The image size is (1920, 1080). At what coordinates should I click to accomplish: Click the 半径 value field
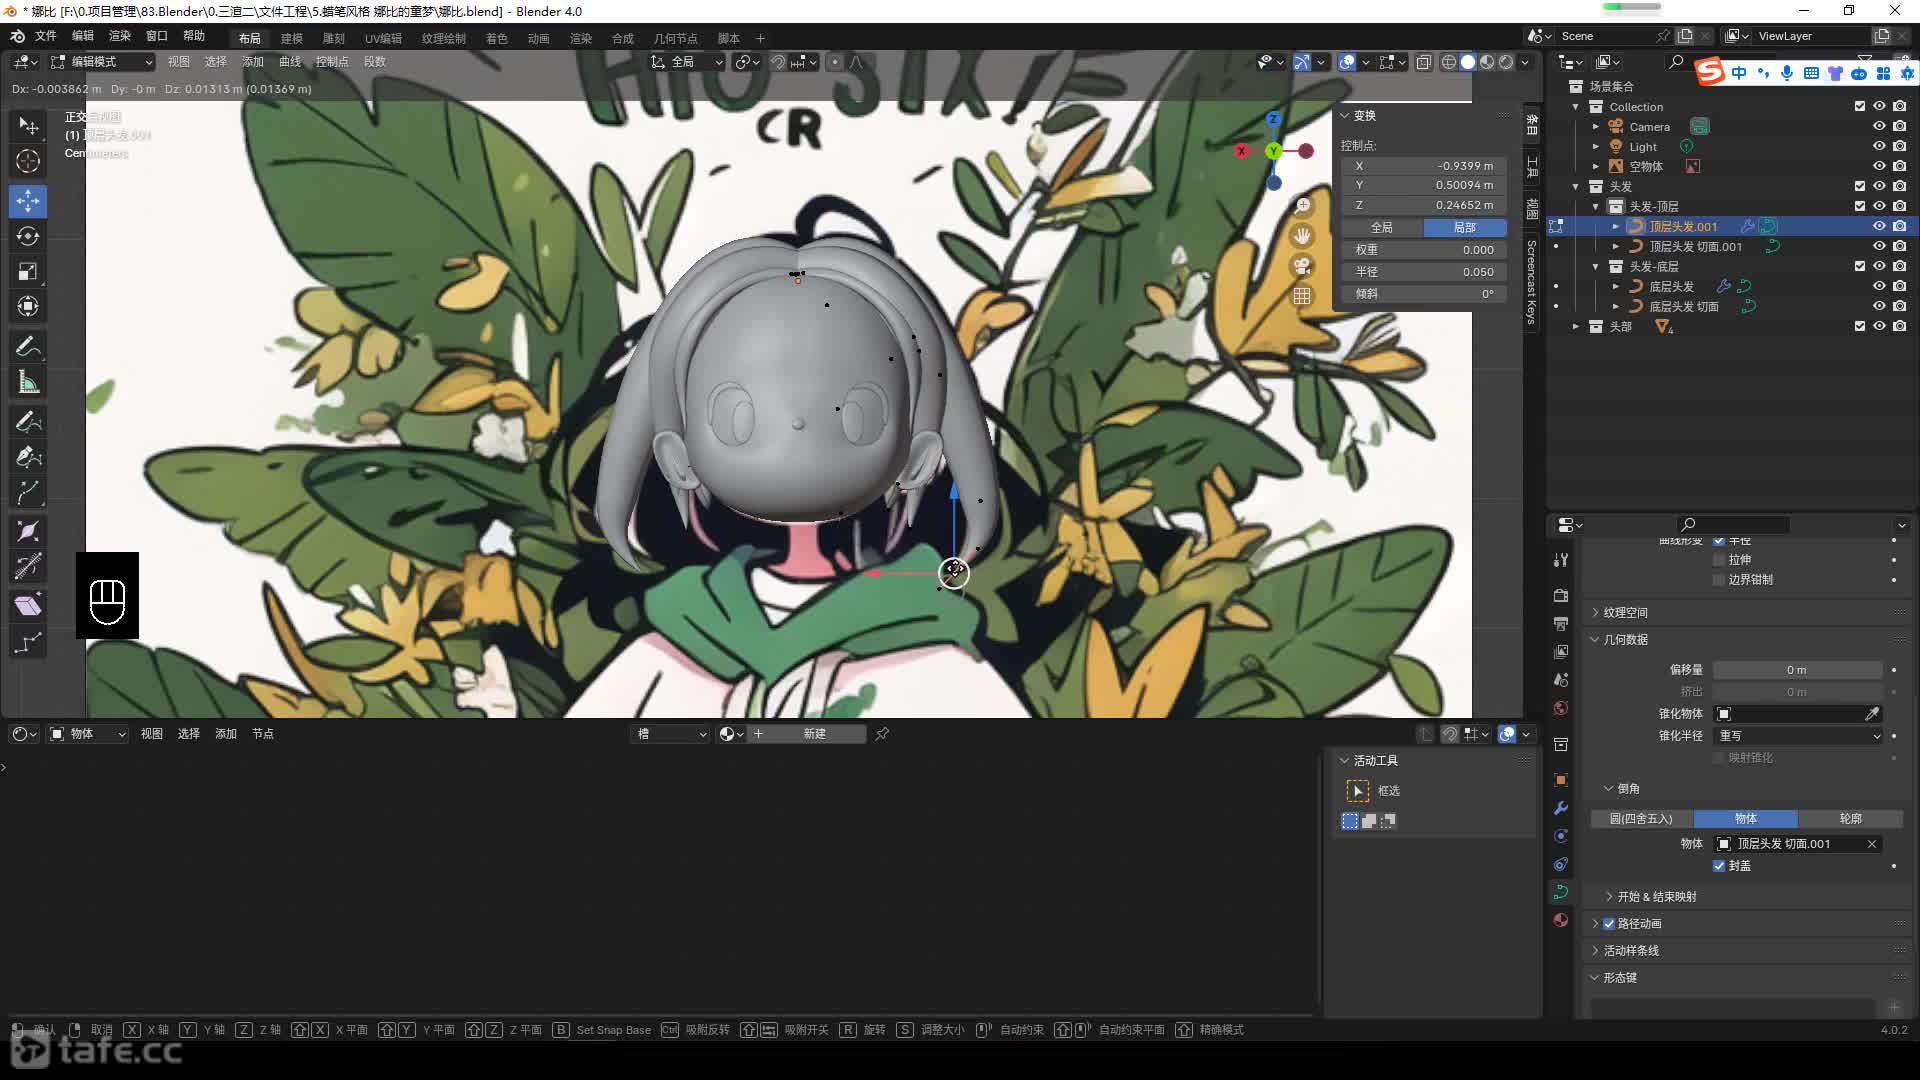pos(1424,272)
